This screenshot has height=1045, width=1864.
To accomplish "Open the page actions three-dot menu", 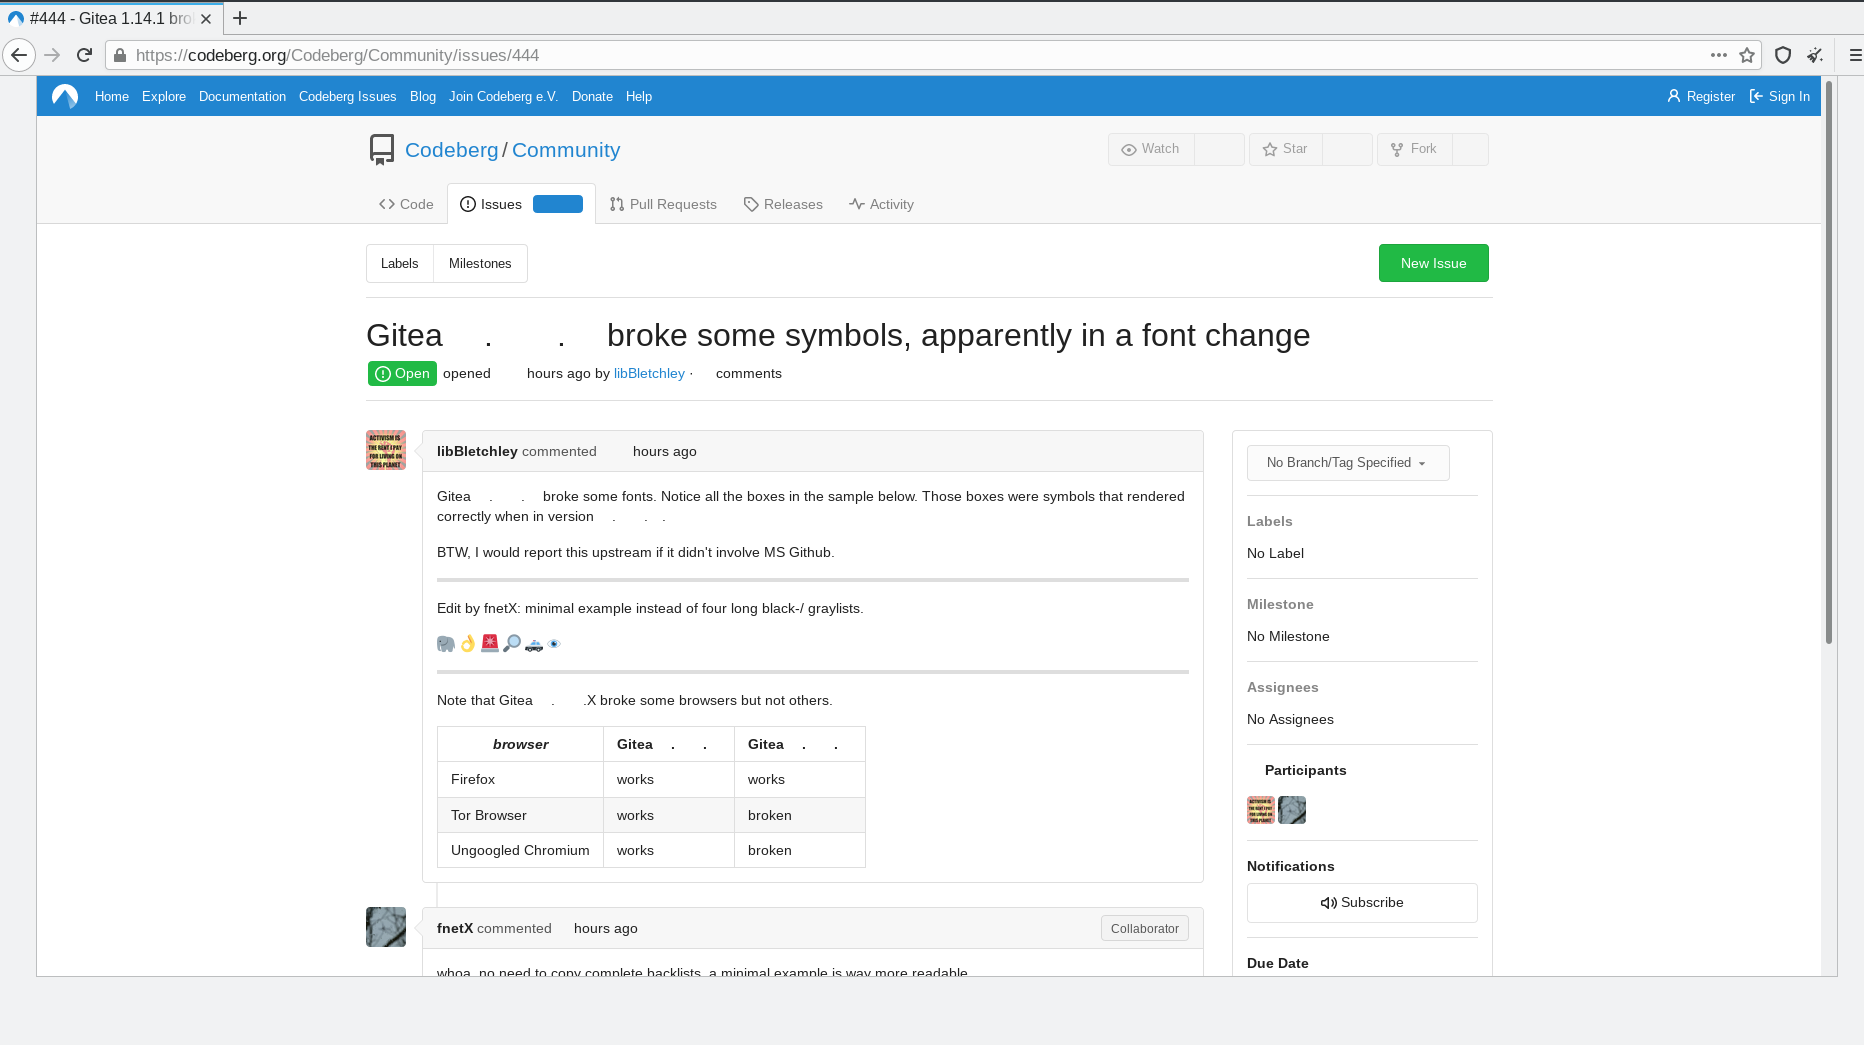I will pyautogui.click(x=1719, y=55).
